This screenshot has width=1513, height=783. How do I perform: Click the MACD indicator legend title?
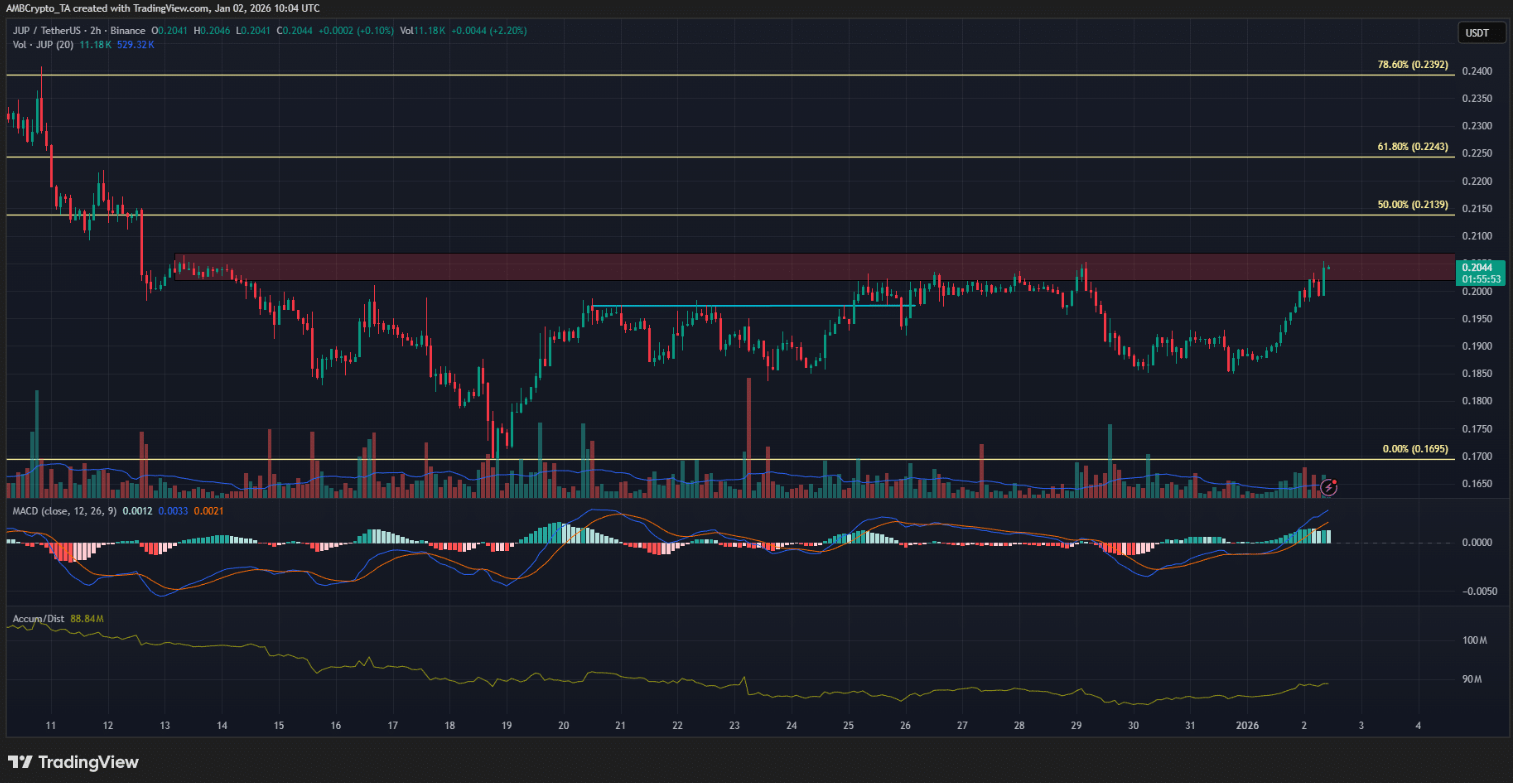point(65,511)
